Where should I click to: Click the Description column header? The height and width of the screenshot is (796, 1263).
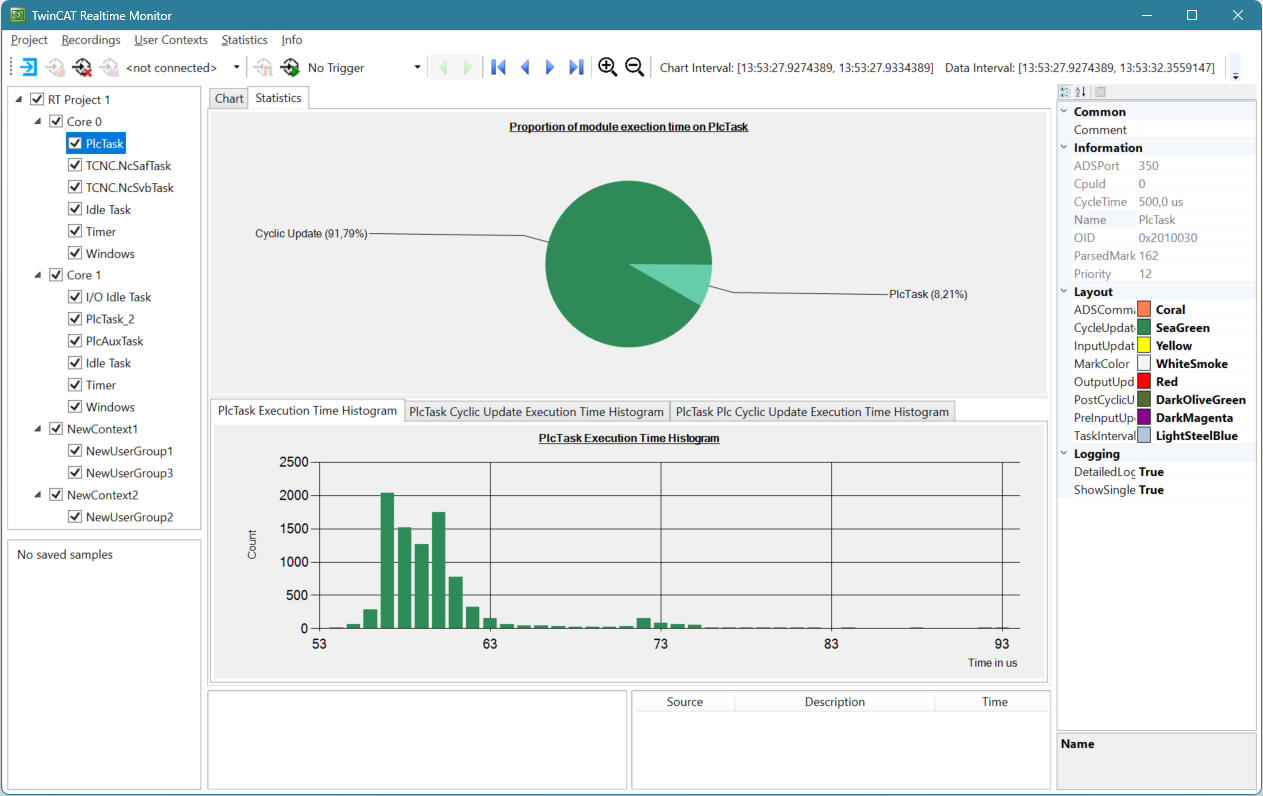tap(835, 702)
